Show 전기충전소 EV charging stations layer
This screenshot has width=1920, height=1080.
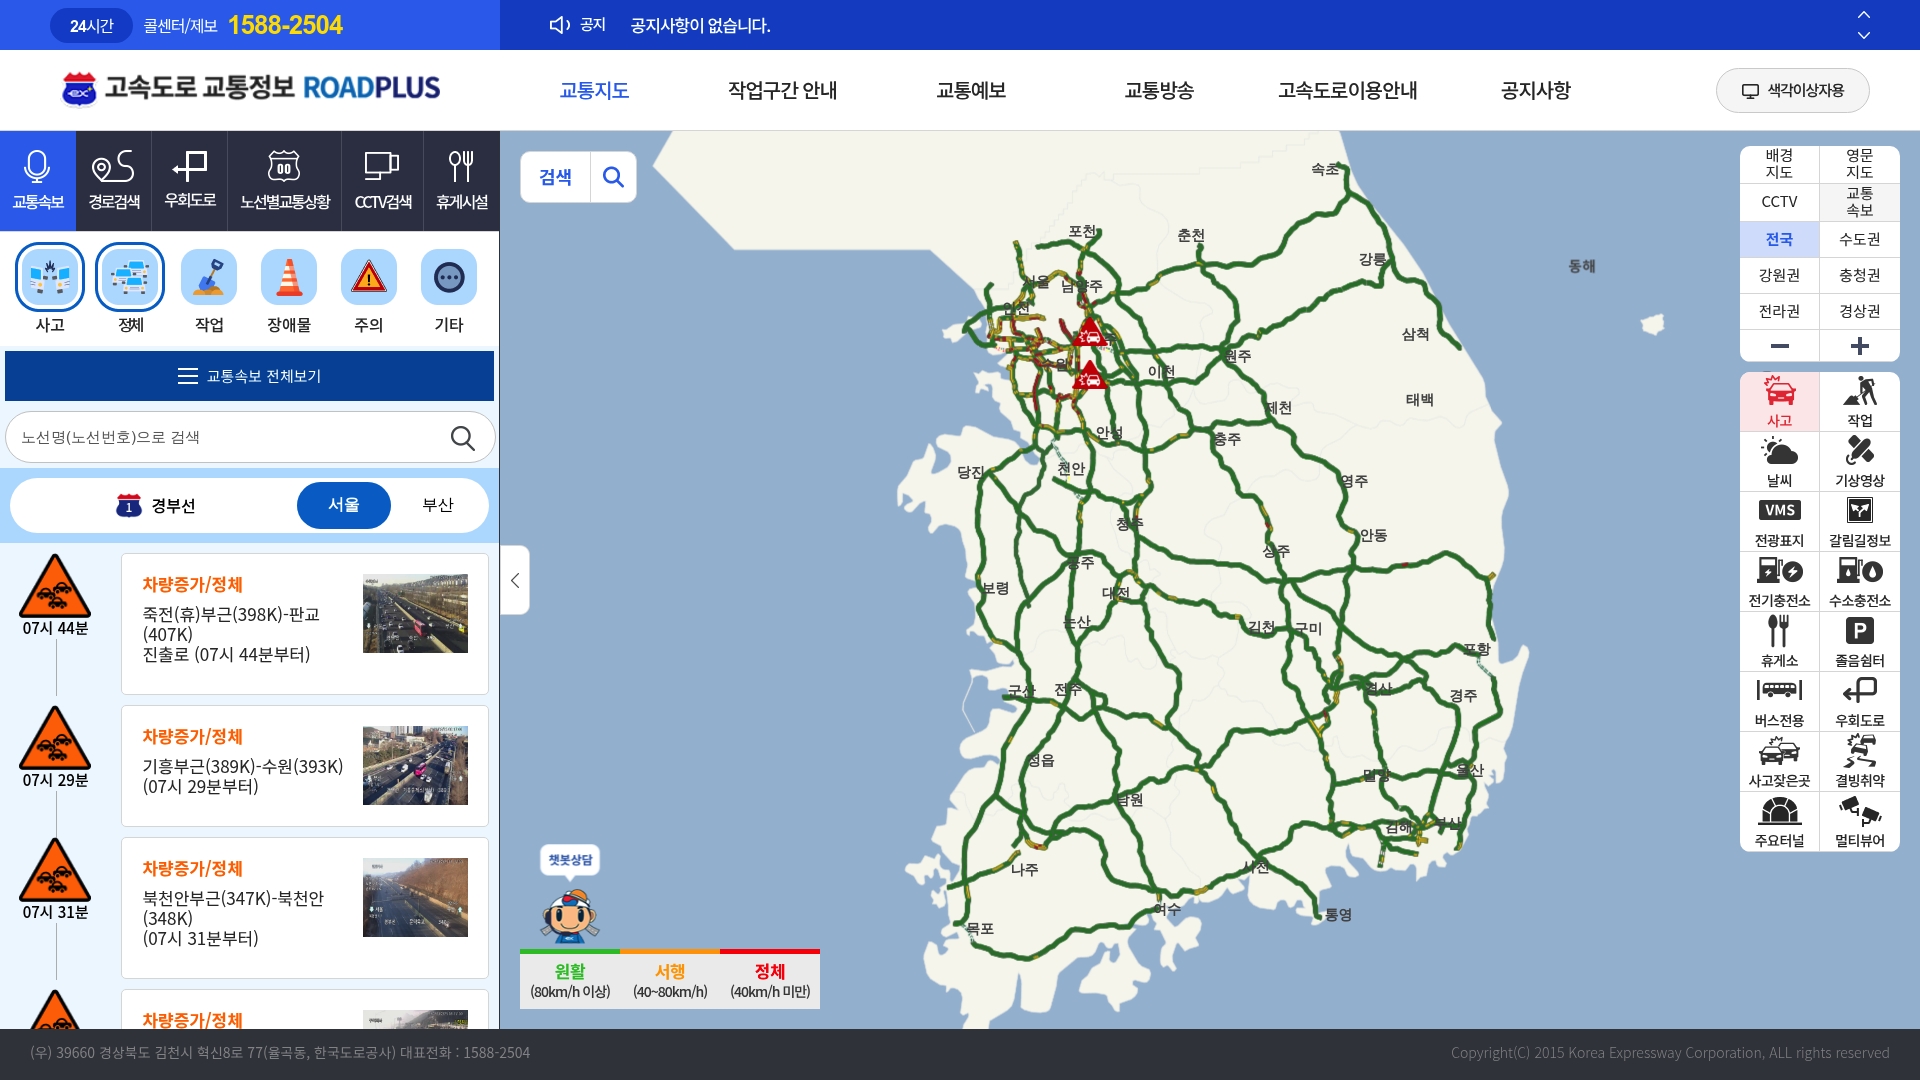pos(1779,582)
